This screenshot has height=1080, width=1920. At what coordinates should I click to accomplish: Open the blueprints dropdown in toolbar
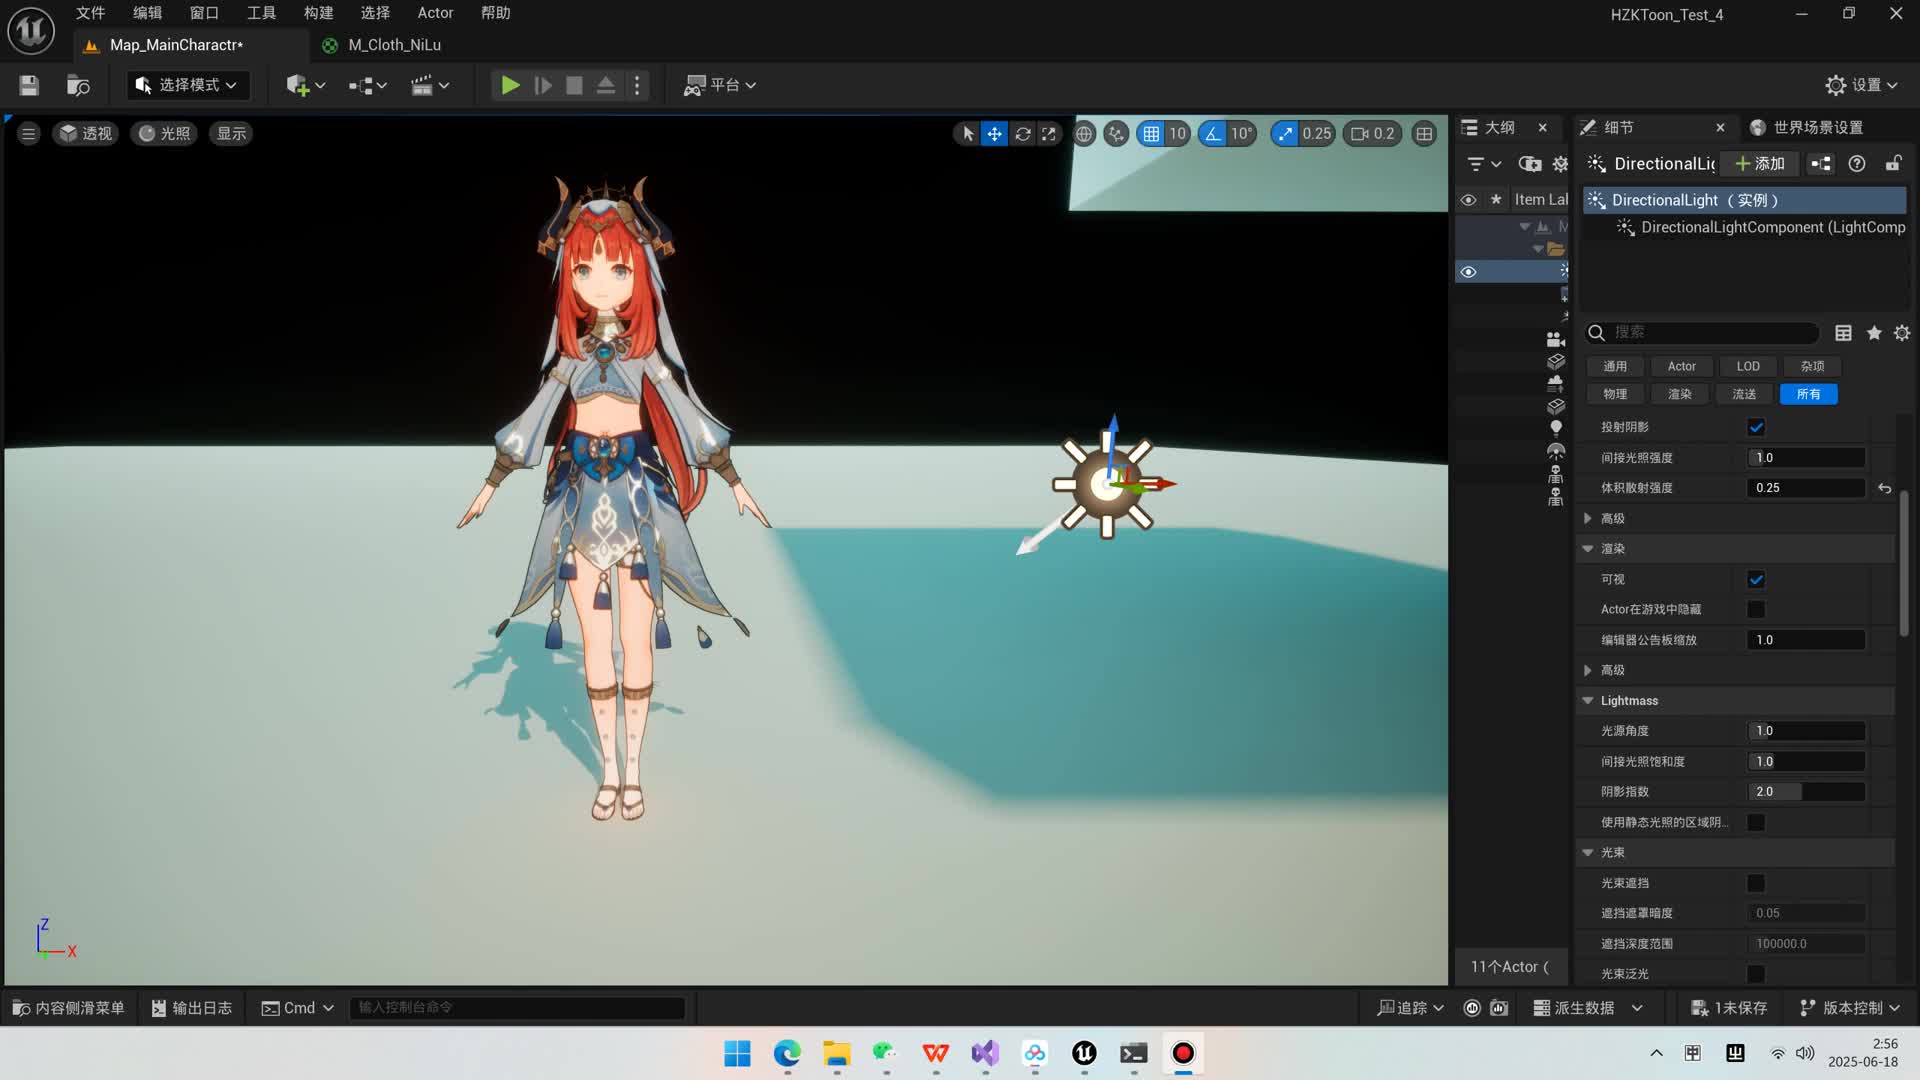367,86
